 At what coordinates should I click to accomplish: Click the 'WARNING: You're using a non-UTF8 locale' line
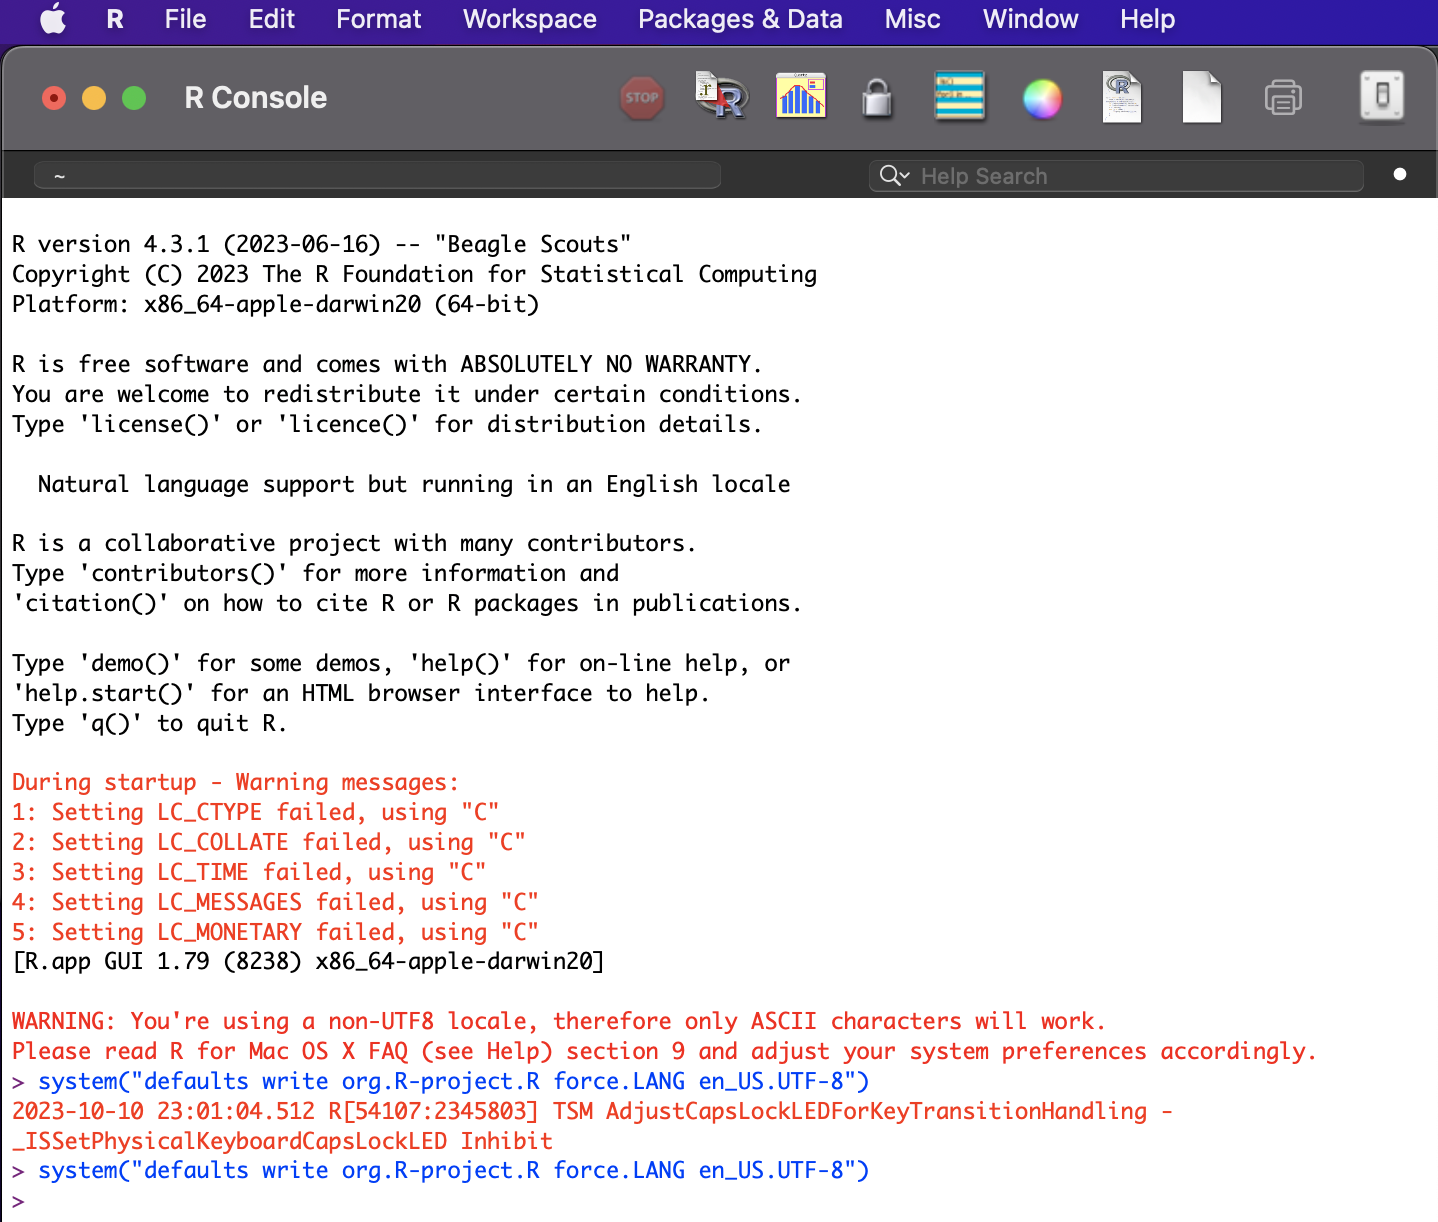click(x=559, y=1021)
